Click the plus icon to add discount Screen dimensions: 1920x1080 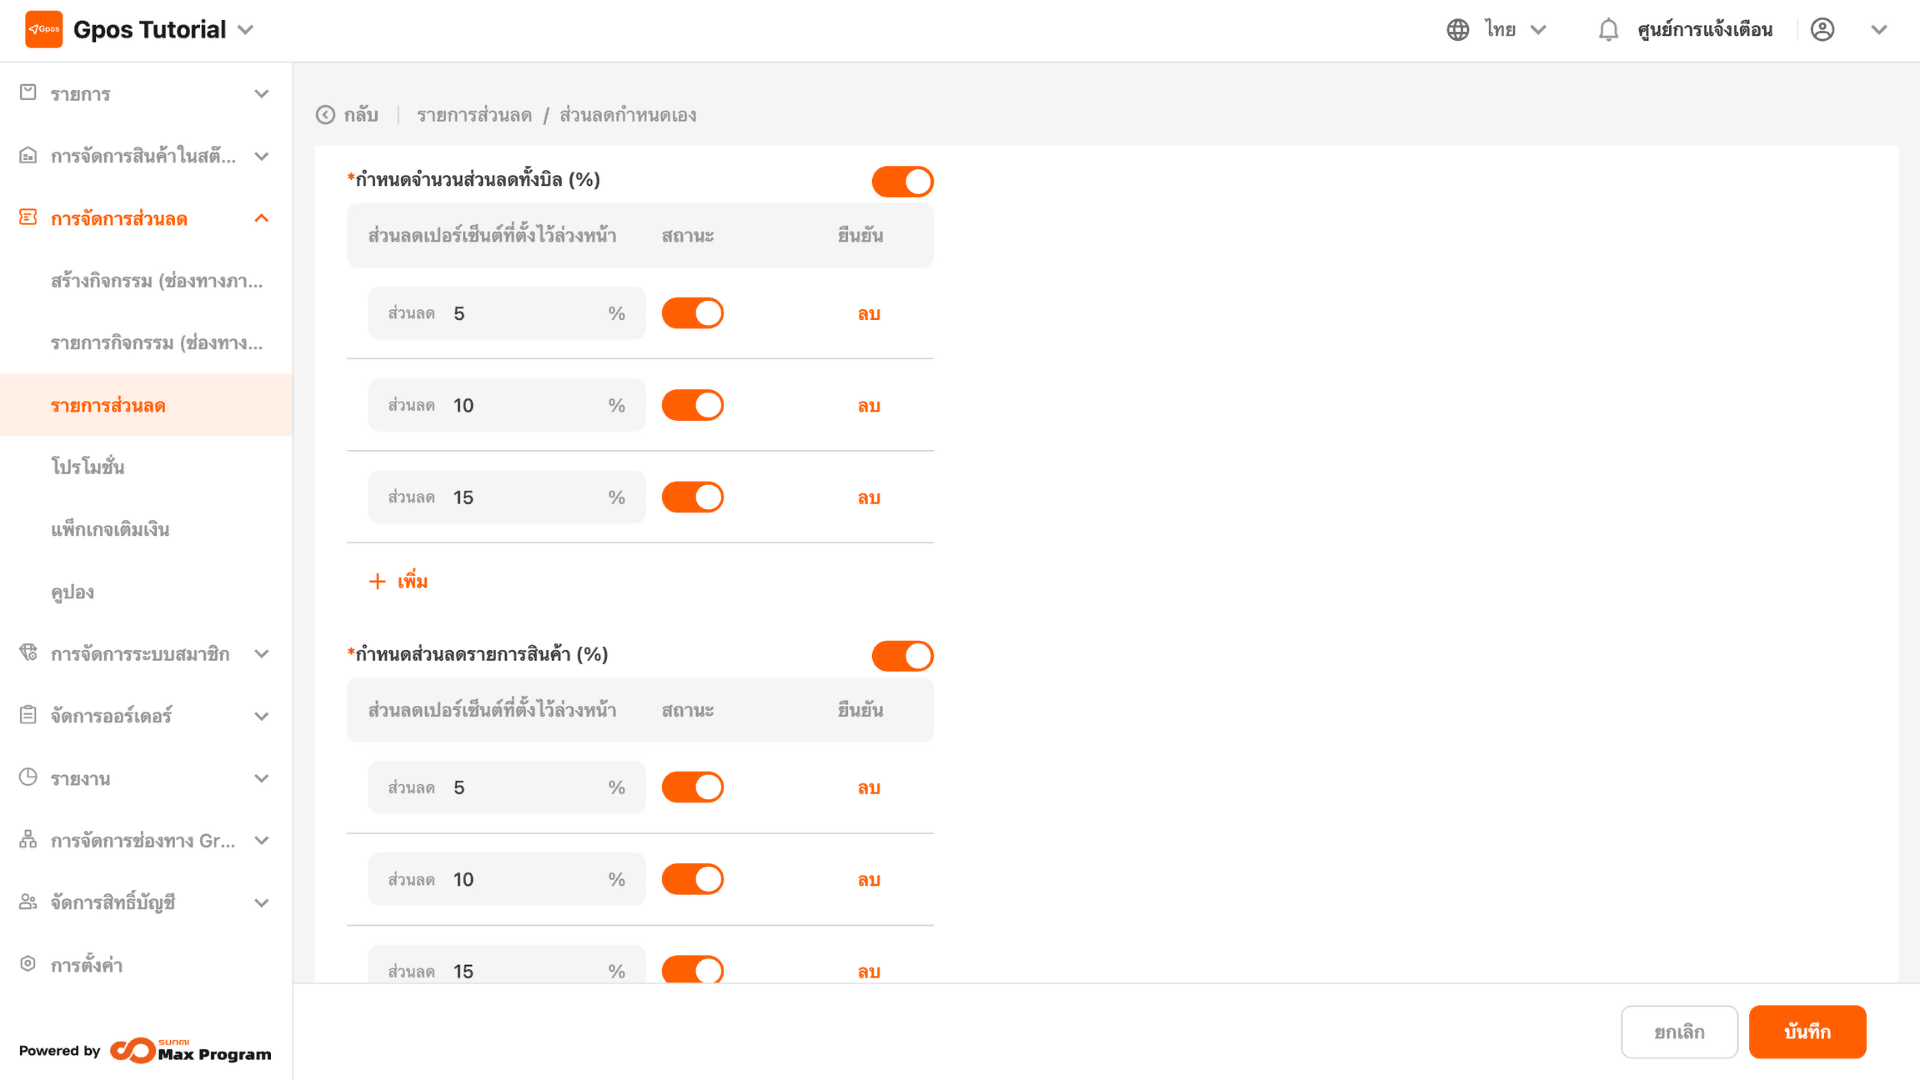(377, 581)
